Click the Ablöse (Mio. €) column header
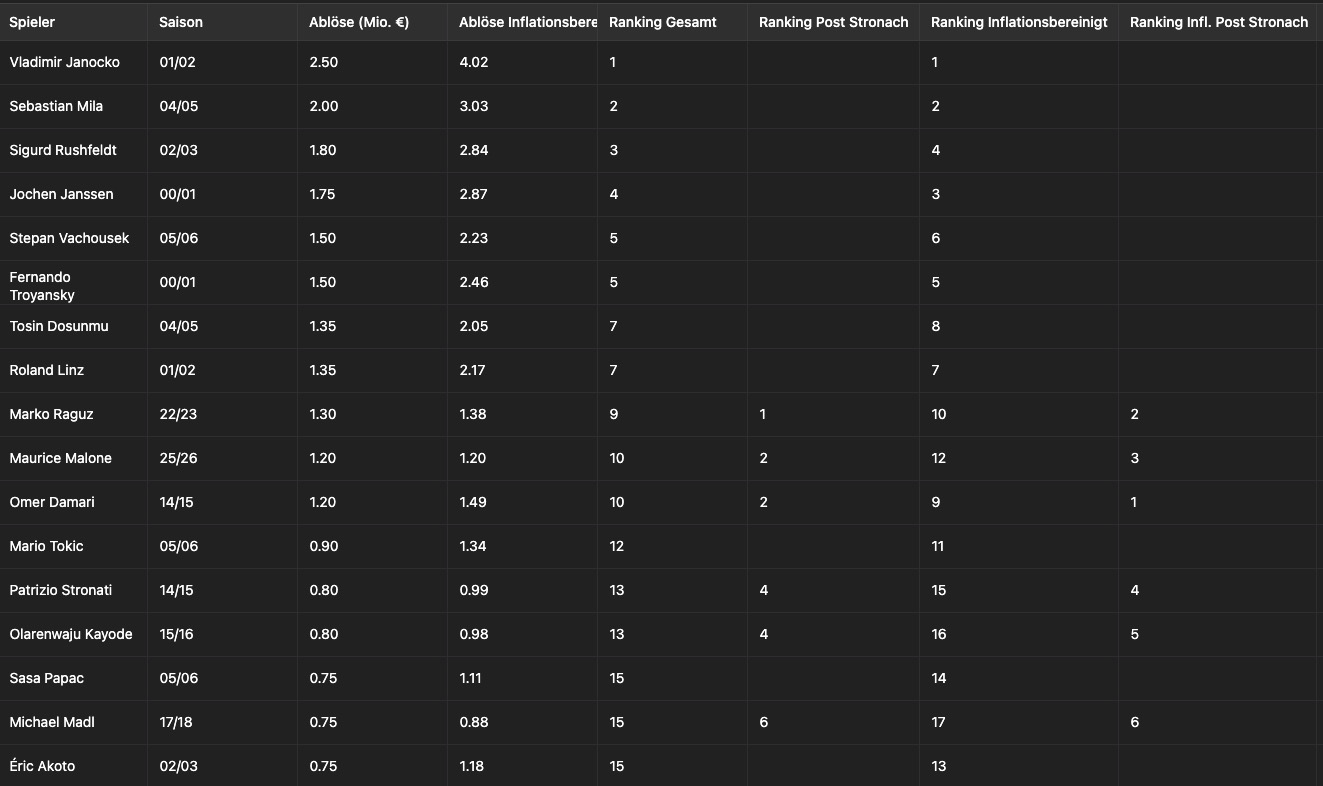This screenshot has height=786, width=1323. tap(372, 22)
